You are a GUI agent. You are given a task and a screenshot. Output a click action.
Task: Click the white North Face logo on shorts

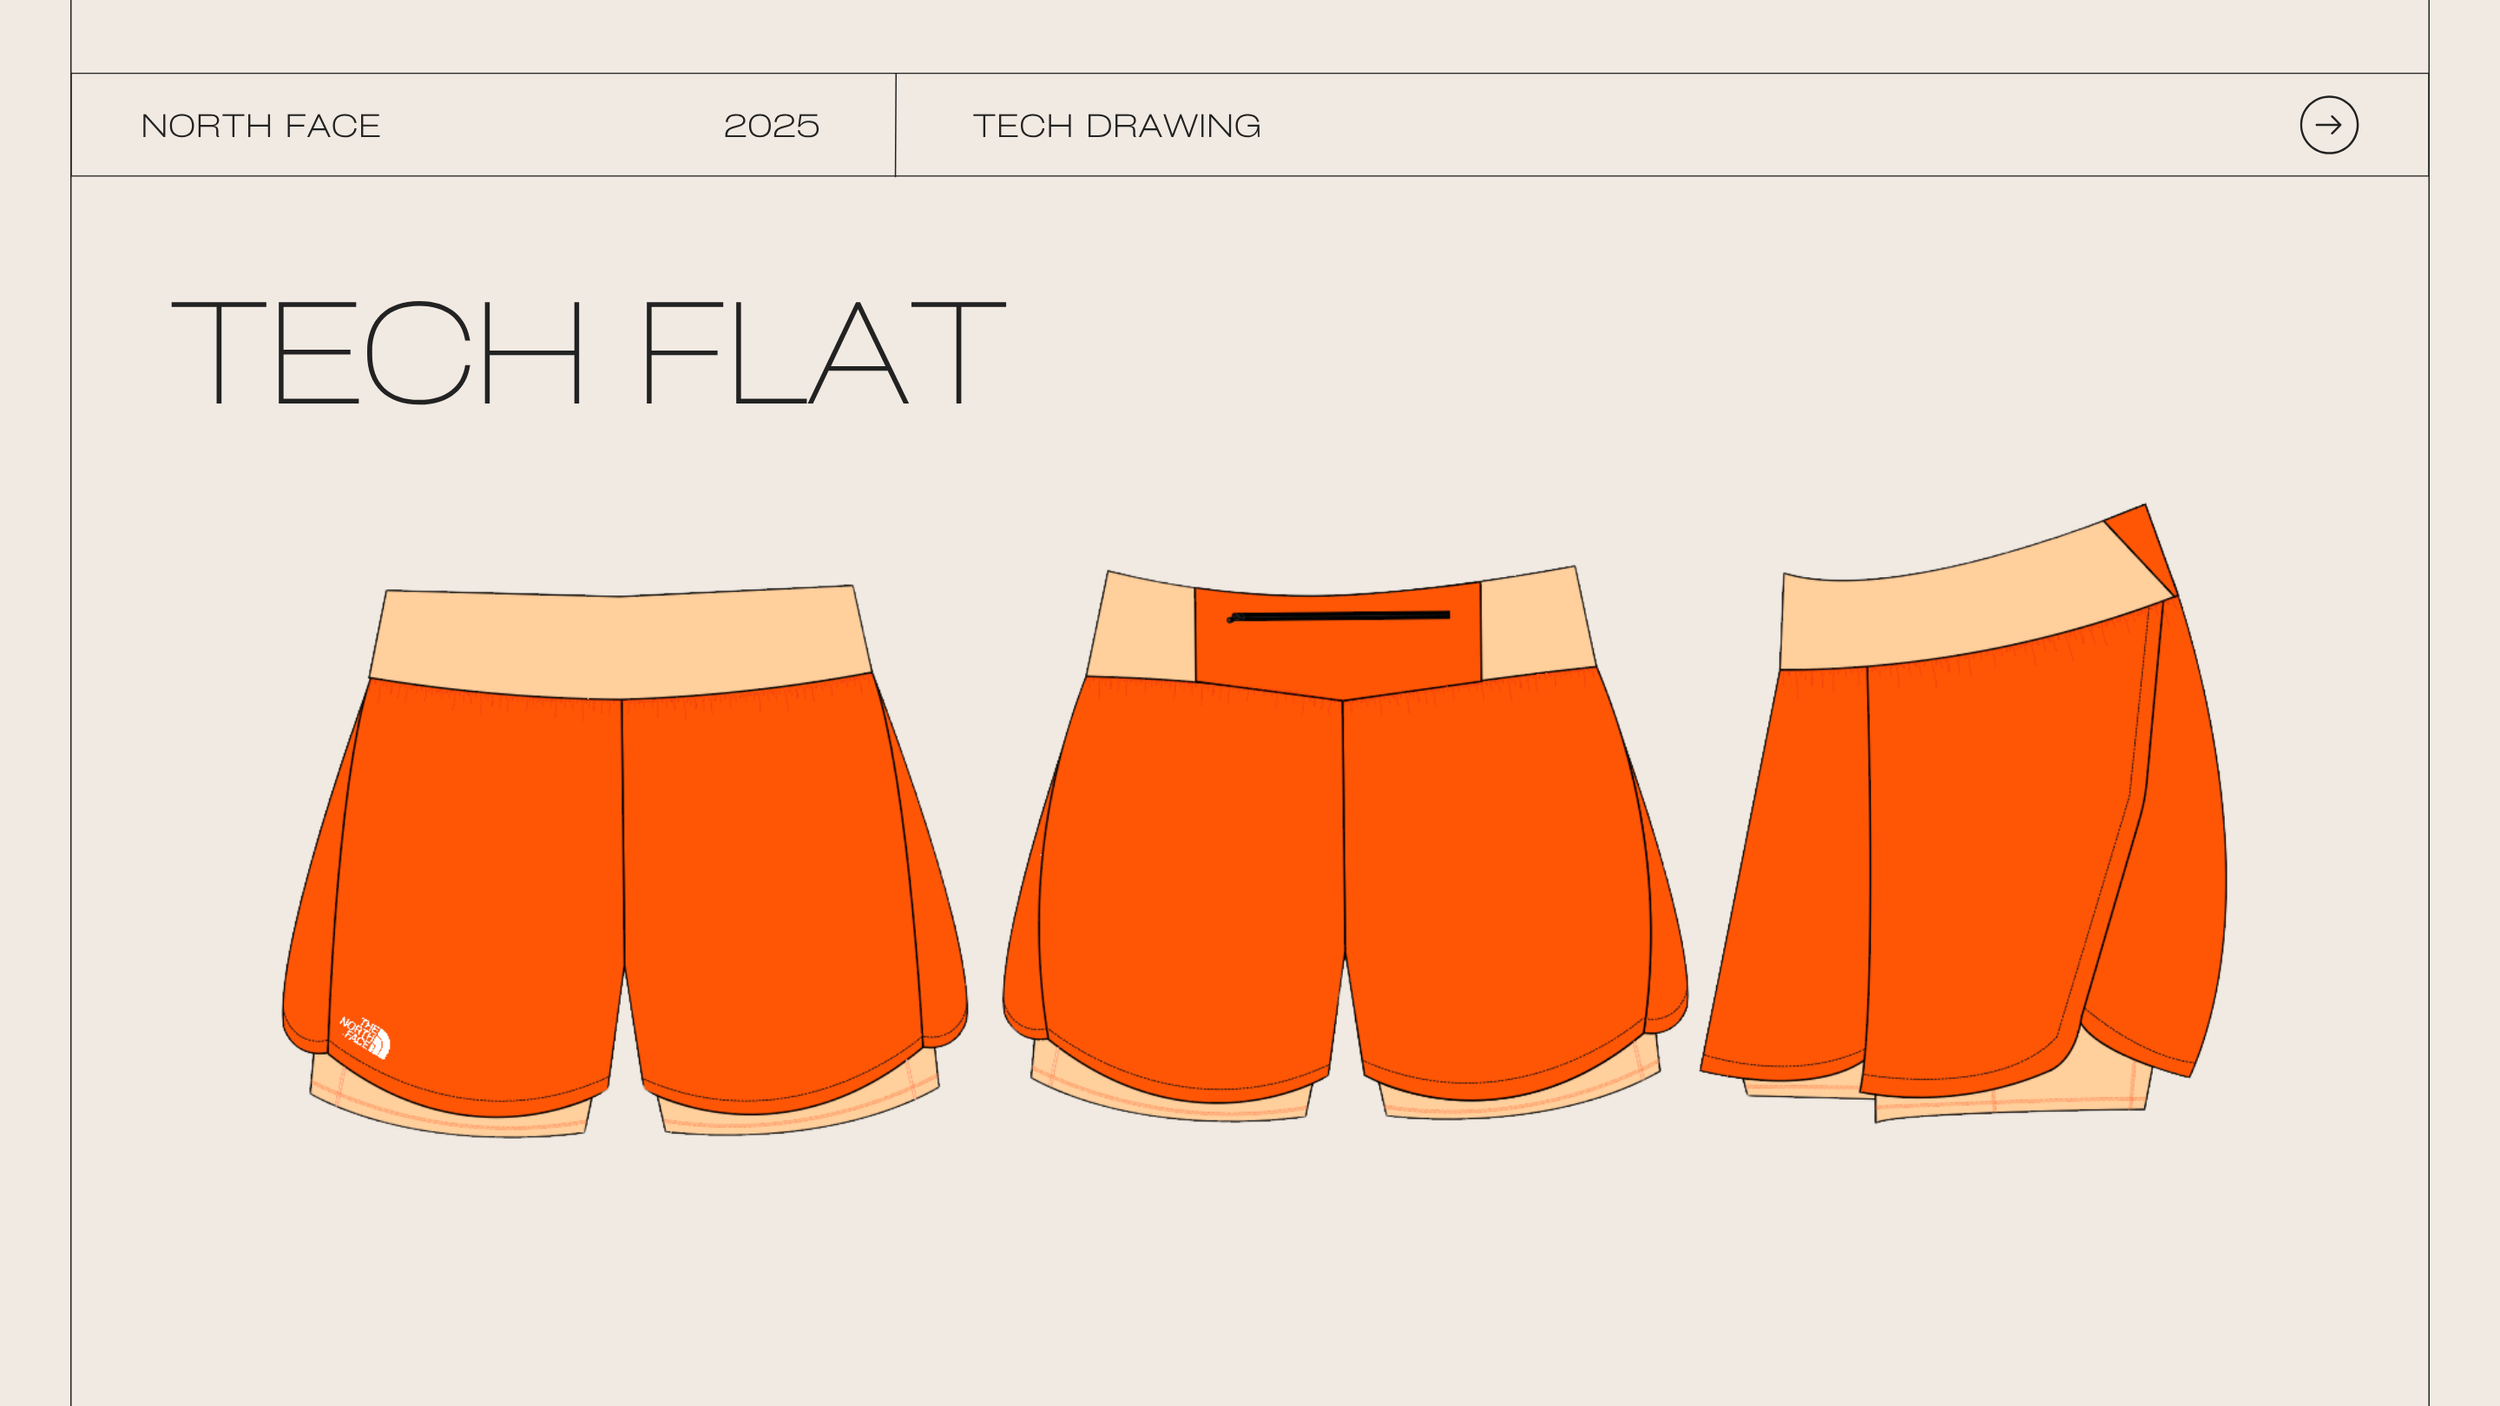(366, 1038)
